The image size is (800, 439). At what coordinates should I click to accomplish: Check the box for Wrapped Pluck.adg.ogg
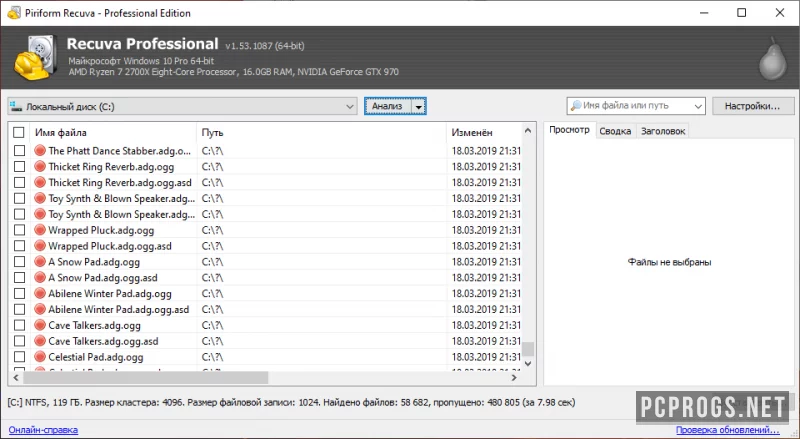point(19,230)
